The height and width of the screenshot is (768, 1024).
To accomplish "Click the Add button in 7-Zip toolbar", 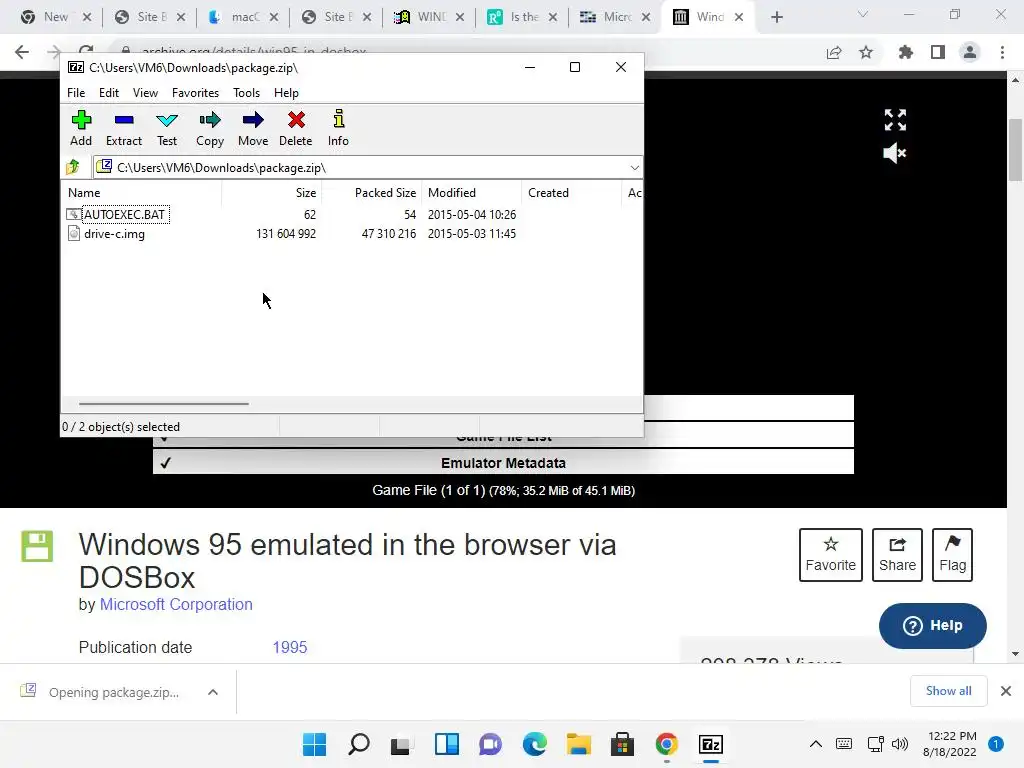I will 81,129.
